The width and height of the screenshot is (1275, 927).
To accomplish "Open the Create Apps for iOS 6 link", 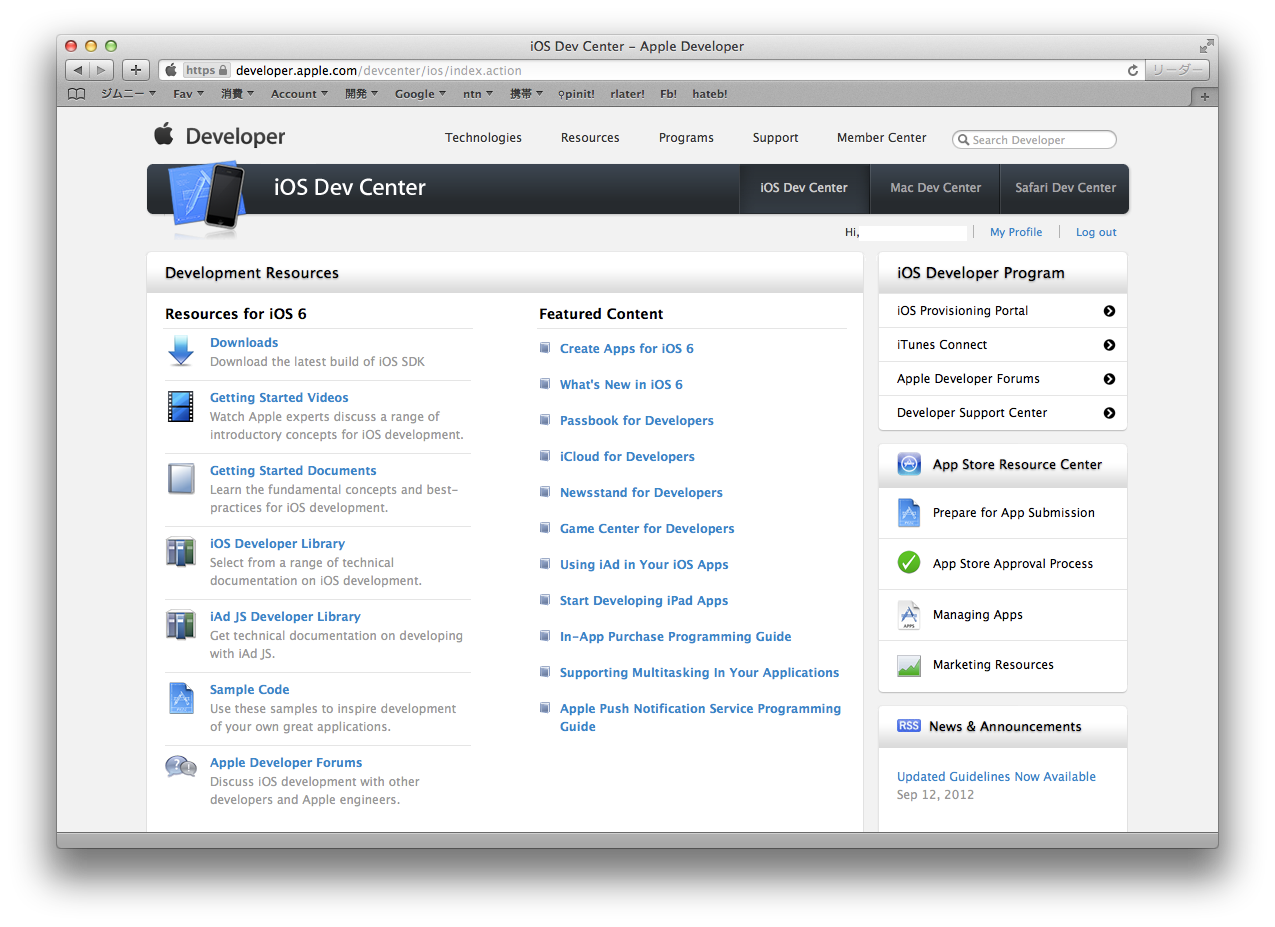I will 626,349.
